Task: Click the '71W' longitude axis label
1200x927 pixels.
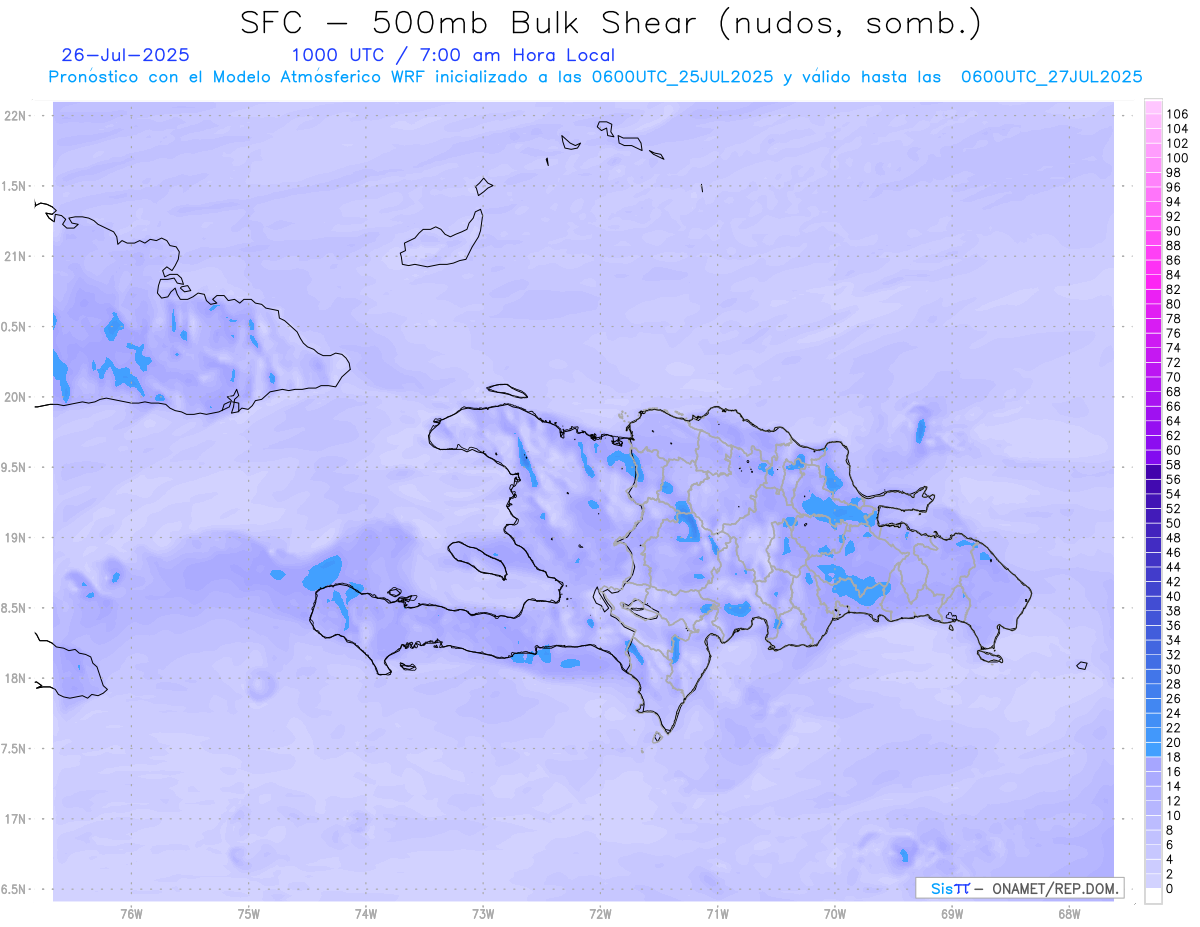Action: tap(717, 913)
